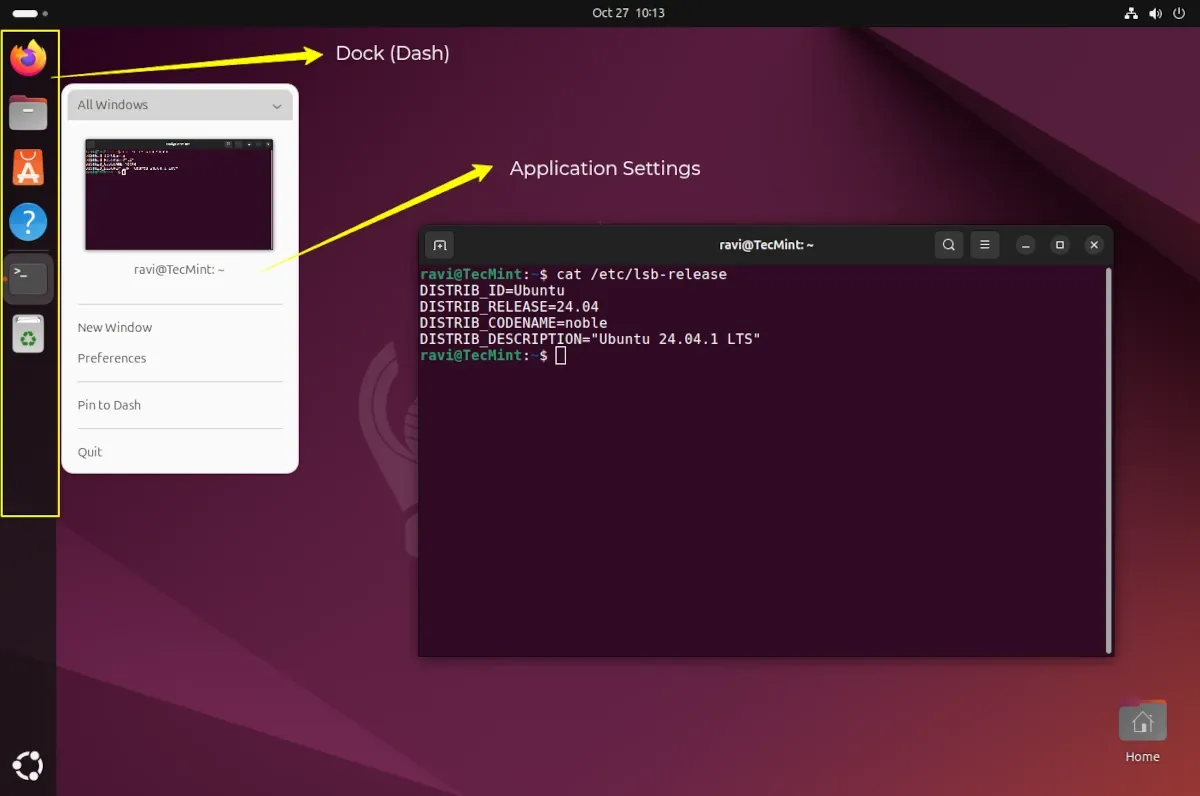Open the search icon in terminal header
The height and width of the screenshot is (796, 1200).
(949, 245)
